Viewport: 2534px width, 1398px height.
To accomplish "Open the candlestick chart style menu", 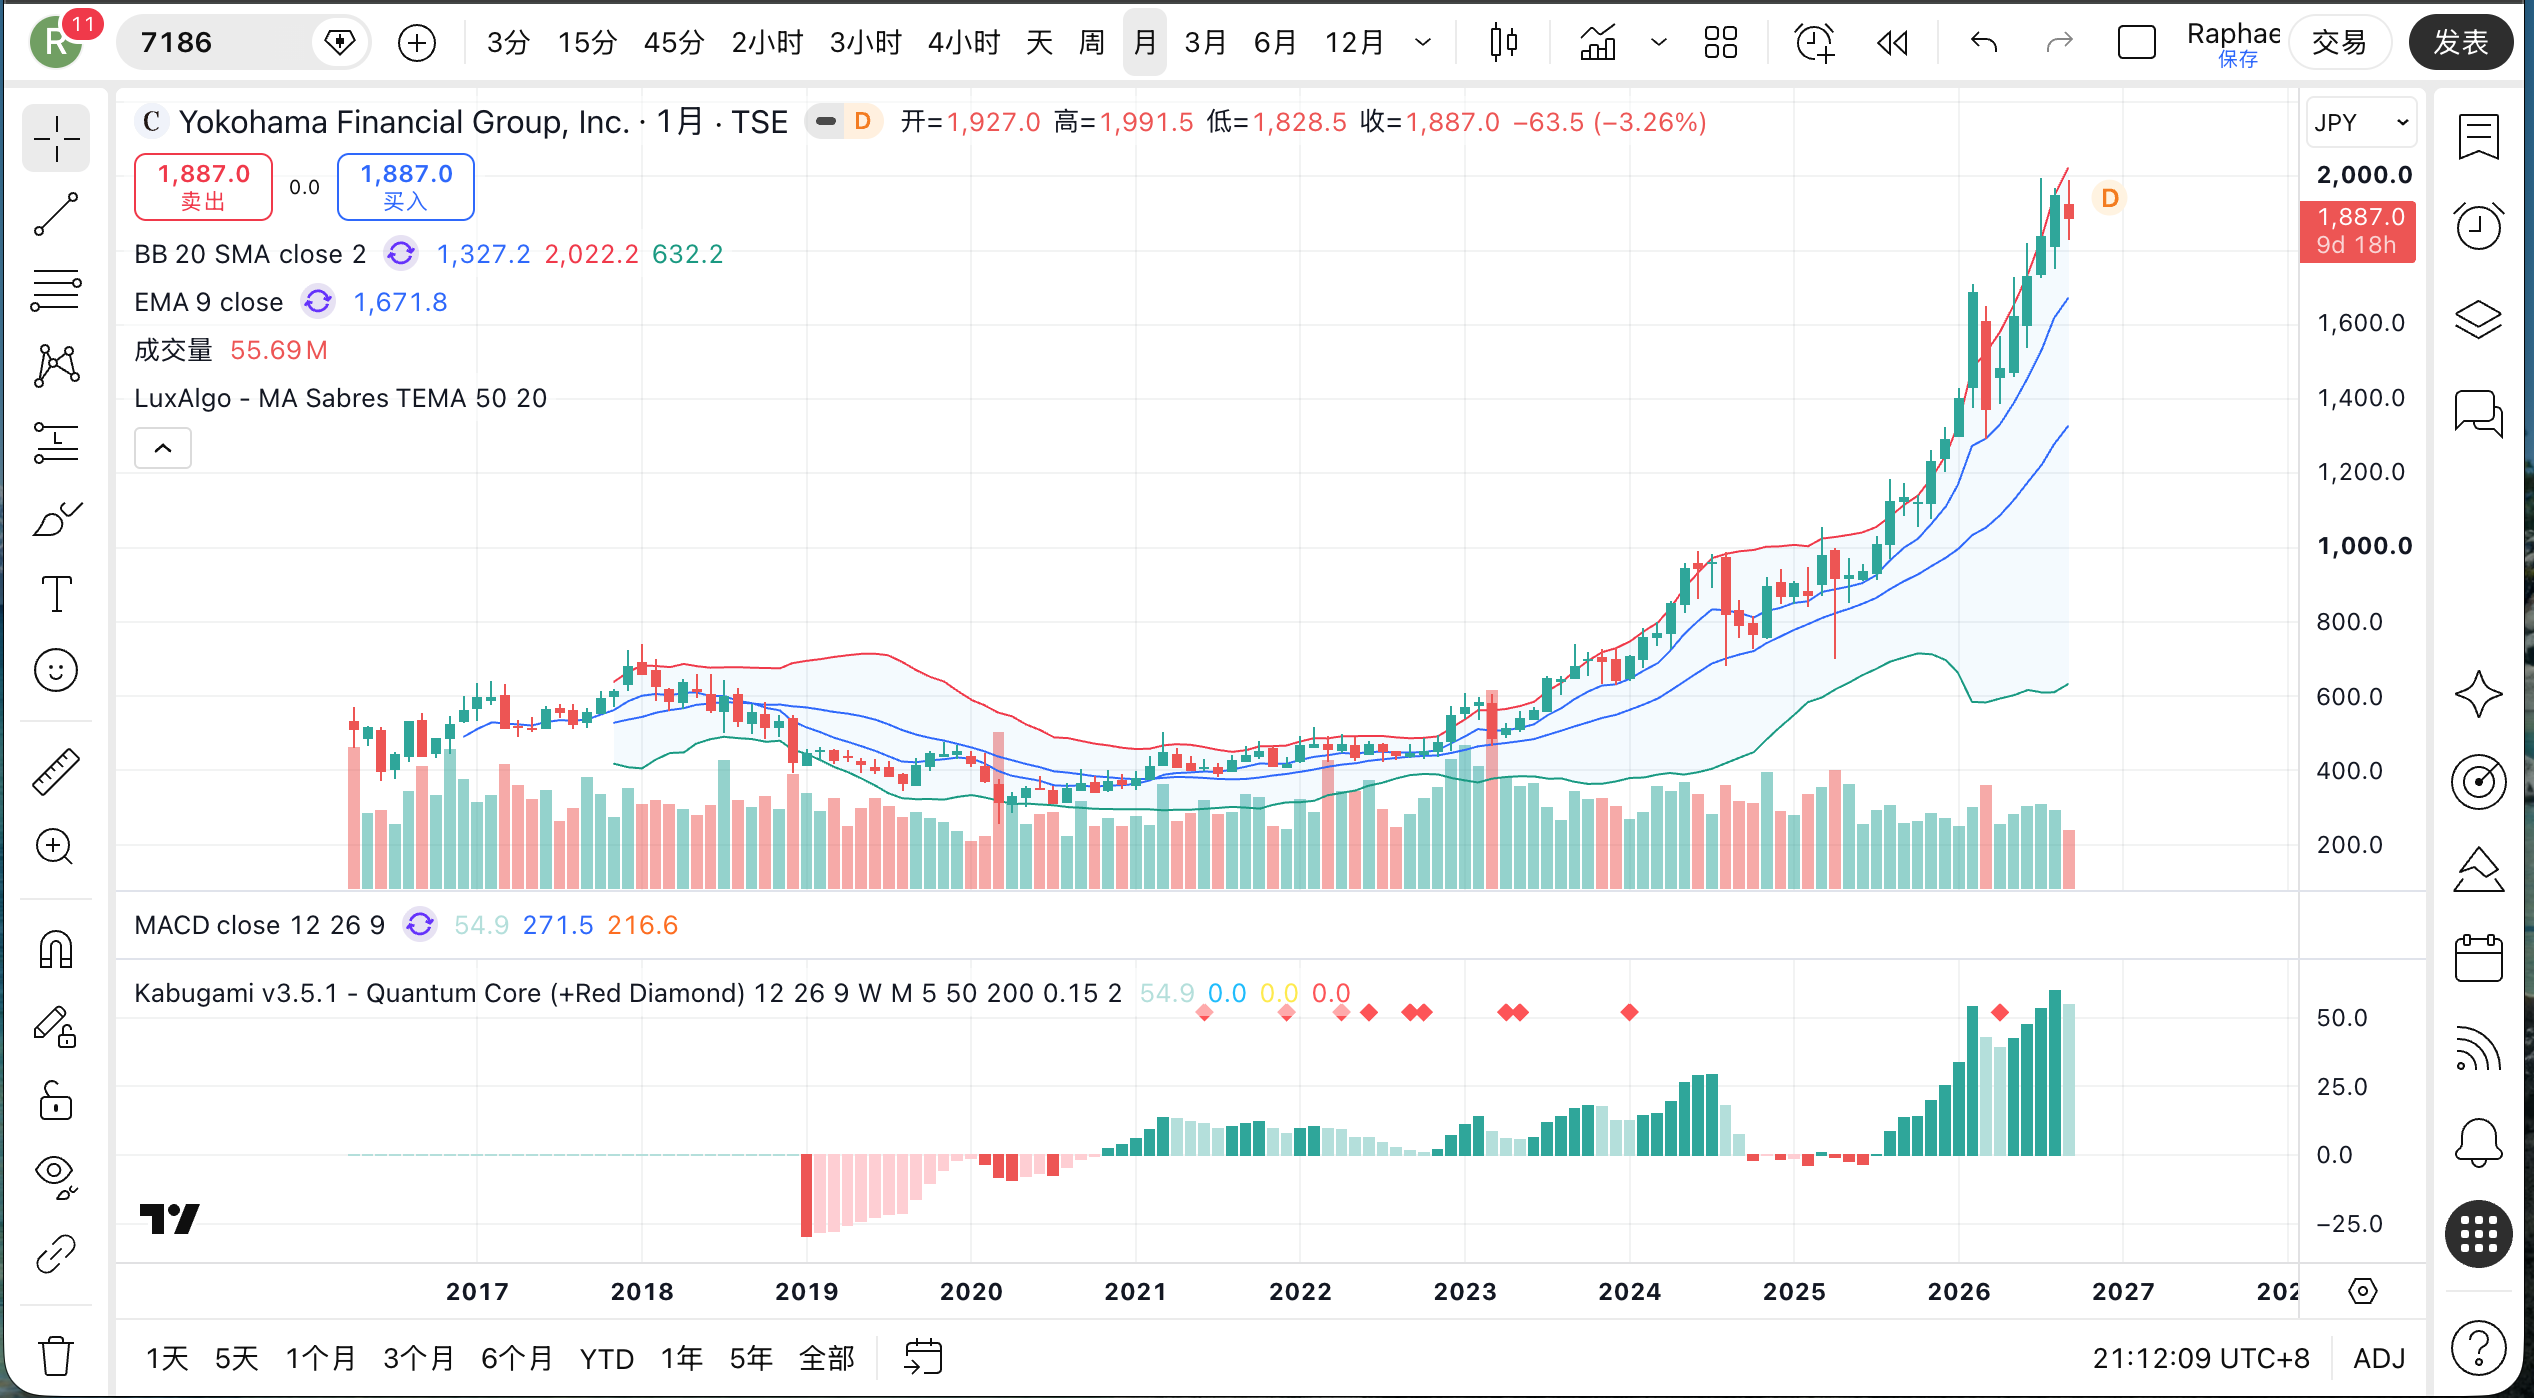I will pyautogui.click(x=1503, y=43).
